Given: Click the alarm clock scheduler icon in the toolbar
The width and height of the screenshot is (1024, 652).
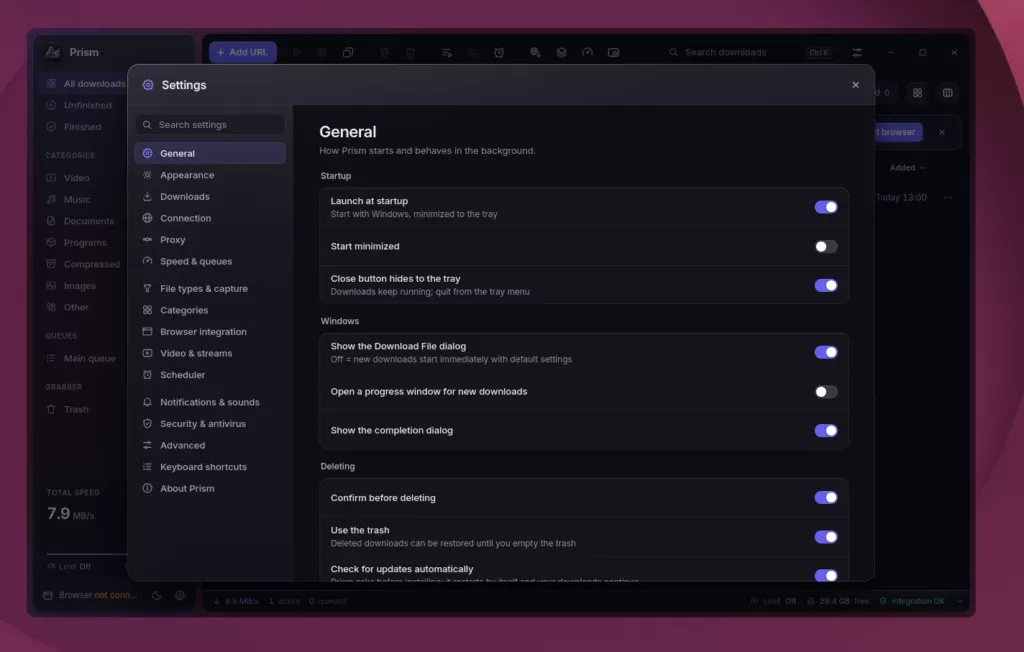Looking at the screenshot, I should click(x=499, y=52).
